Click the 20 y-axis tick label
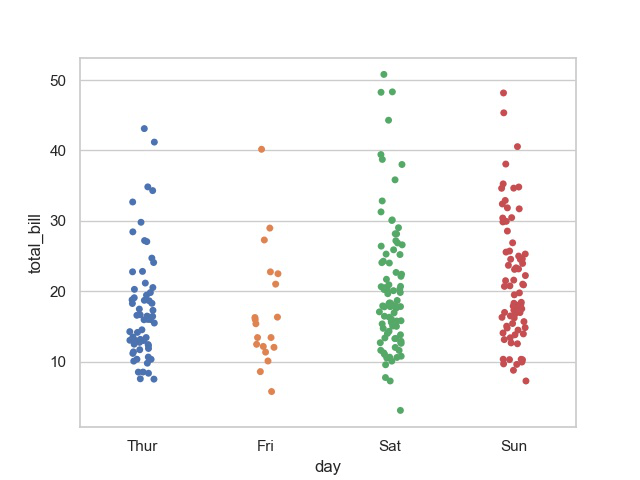 (60, 291)
